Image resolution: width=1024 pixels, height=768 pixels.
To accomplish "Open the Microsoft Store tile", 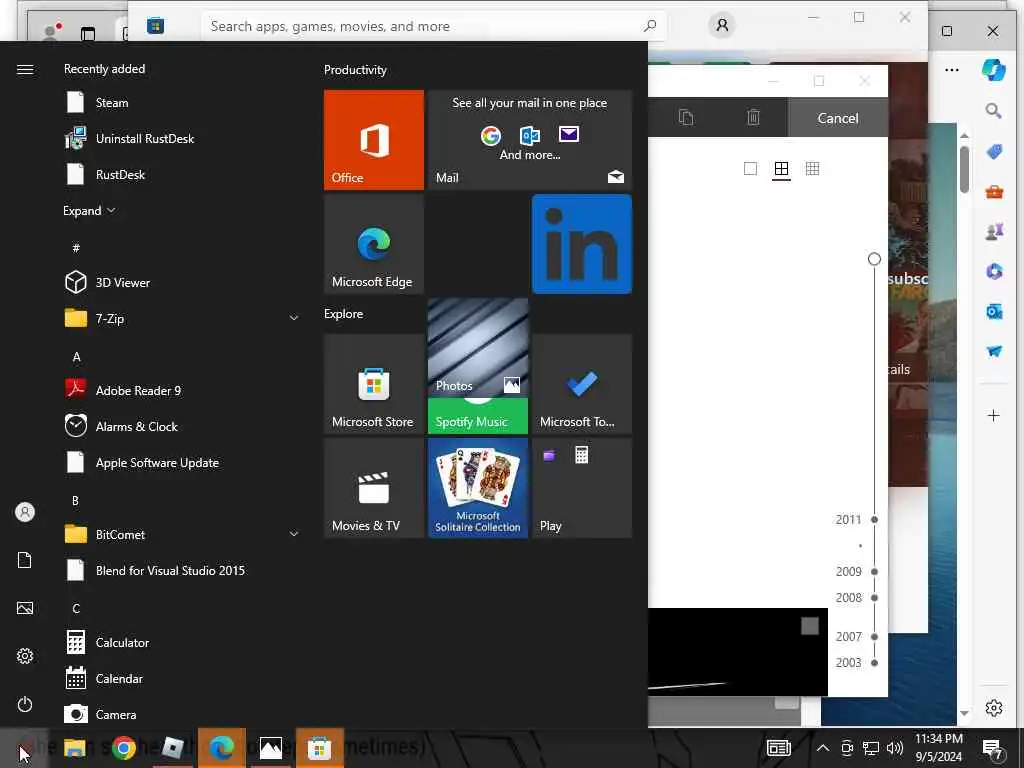I will click(374, 383).
